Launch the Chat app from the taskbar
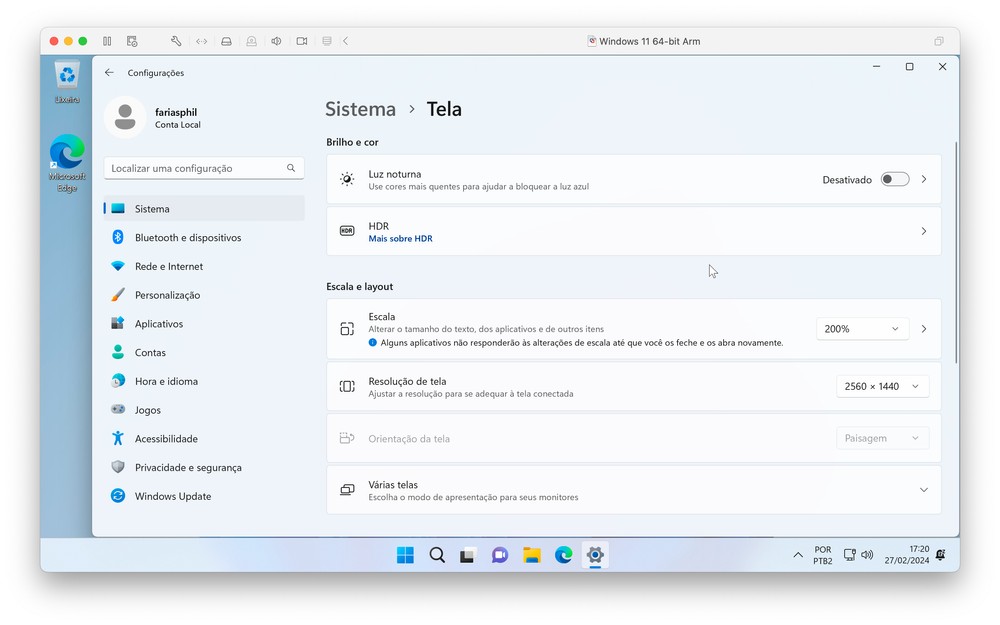Viewport: 1000px width, 625px height. (x=500, y=555)
